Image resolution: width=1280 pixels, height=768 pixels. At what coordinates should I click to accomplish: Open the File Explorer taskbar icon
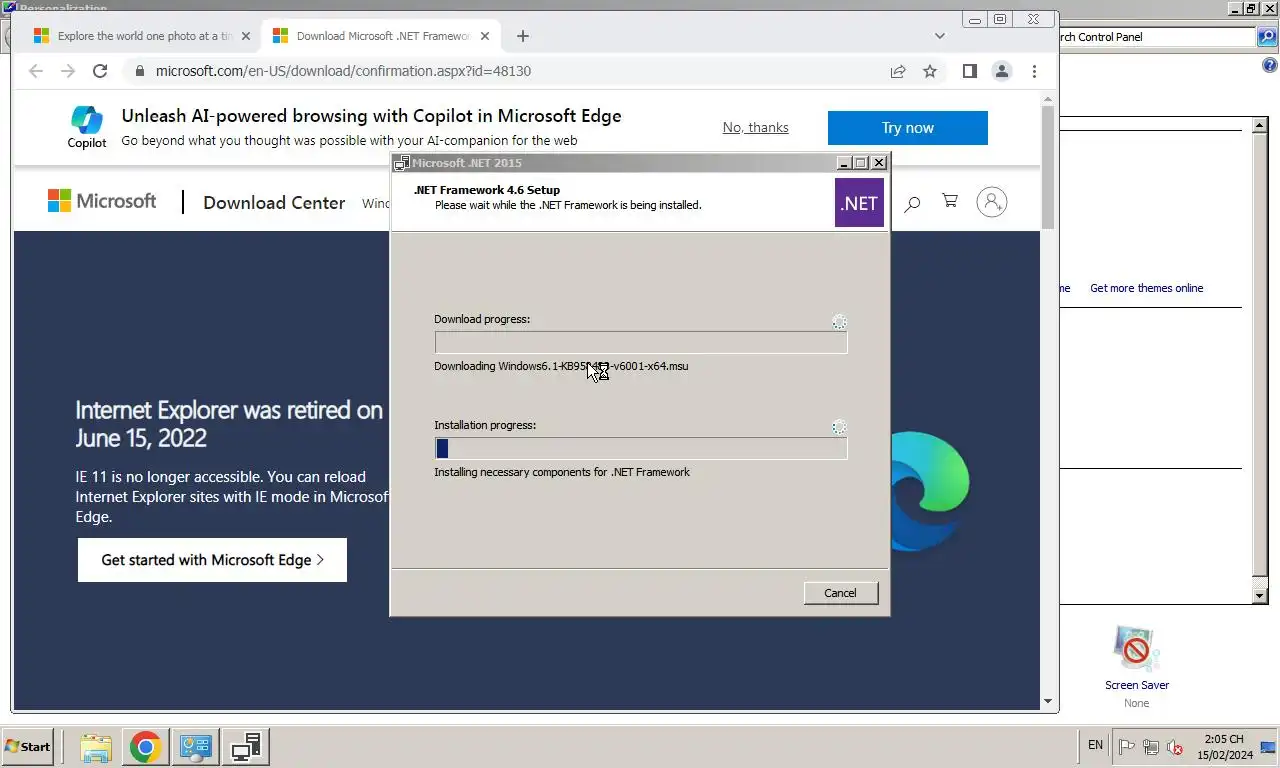(x=96, y=747)
